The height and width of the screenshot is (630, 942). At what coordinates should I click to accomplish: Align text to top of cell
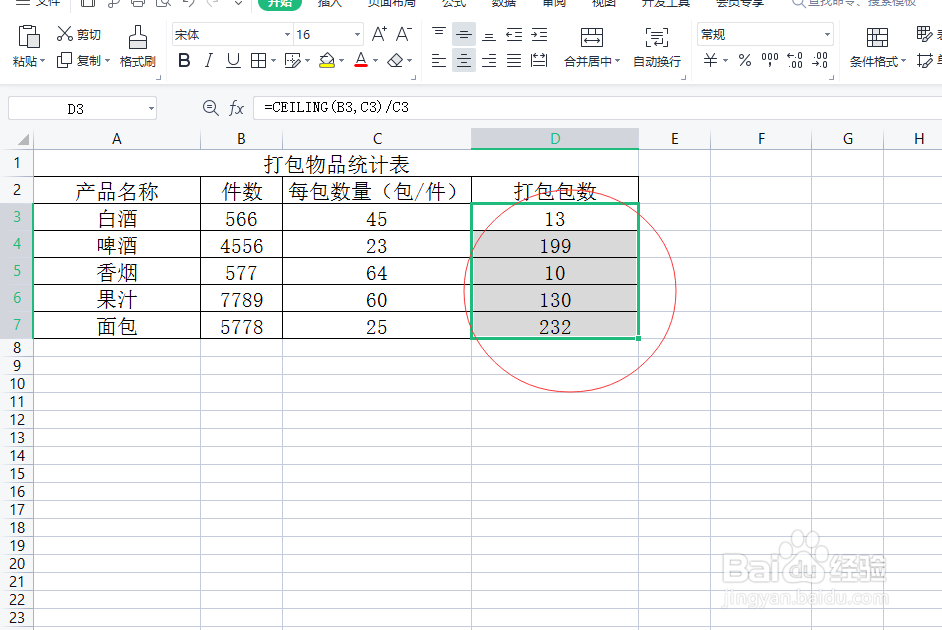pyautogui.click(x=439, y=34)
